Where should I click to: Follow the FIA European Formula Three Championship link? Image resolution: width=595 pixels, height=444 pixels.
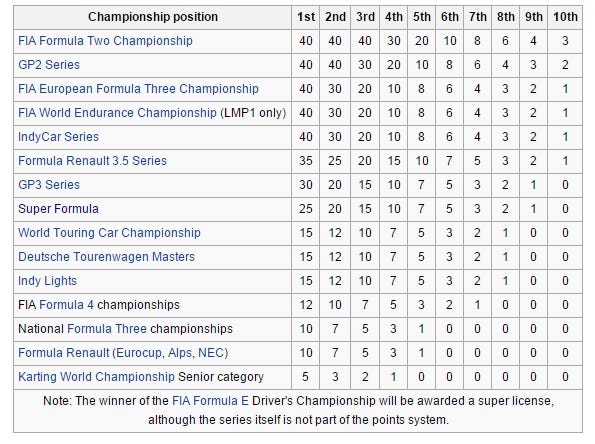pos(139,89)
